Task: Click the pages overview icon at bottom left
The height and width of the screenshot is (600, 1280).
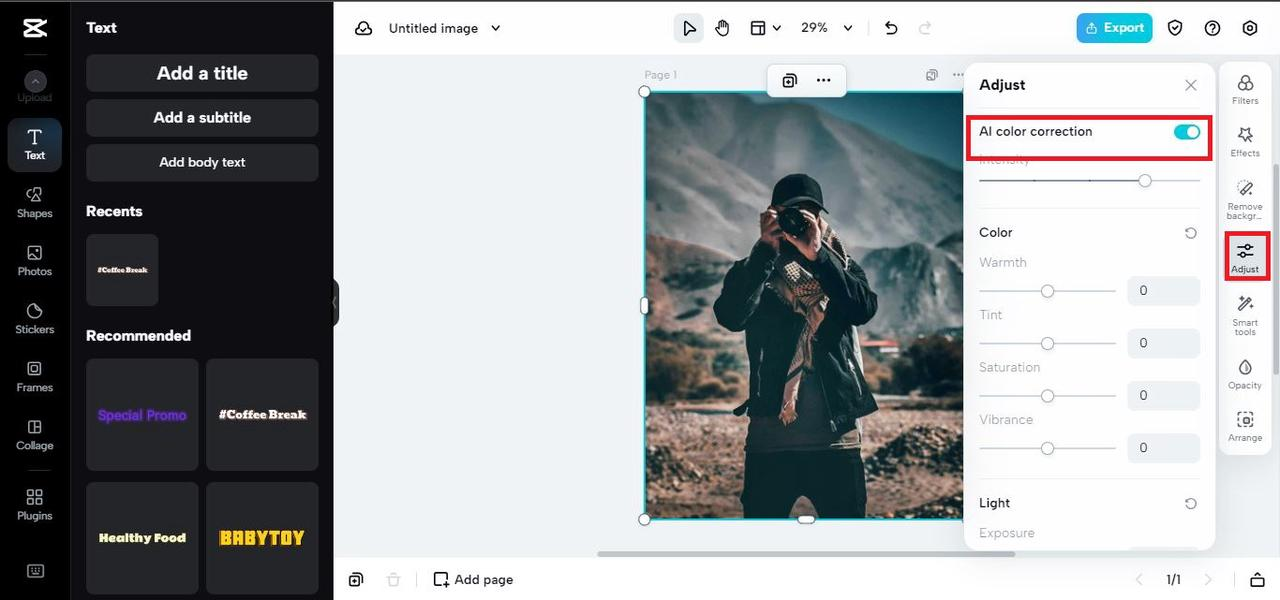Action: coord(356,580)
